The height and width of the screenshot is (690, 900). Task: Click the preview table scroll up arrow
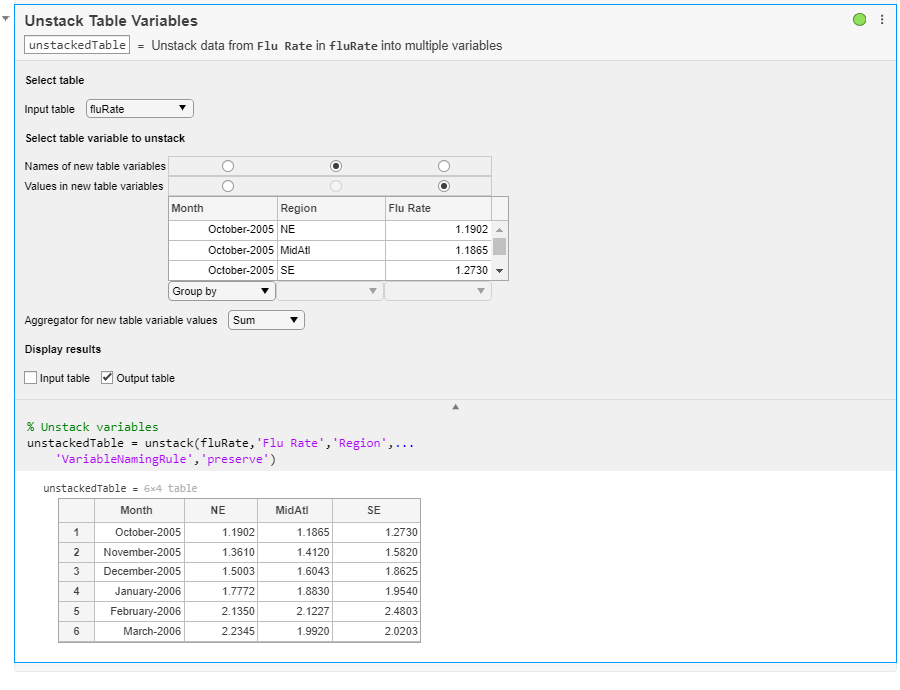[500, 230]
